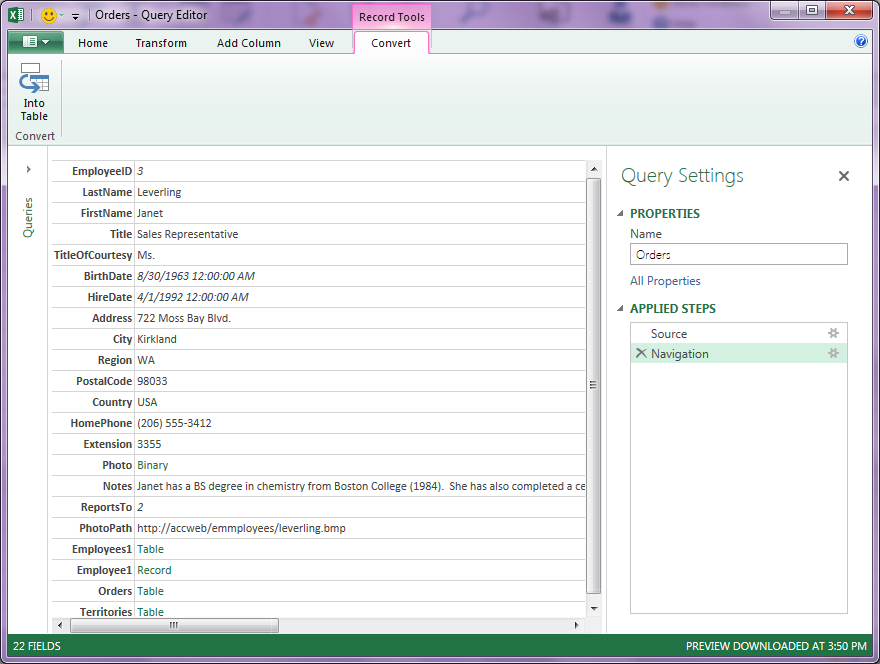Click the Name input field containing Orders
The image size is (880, 664).
pos(739,254)
